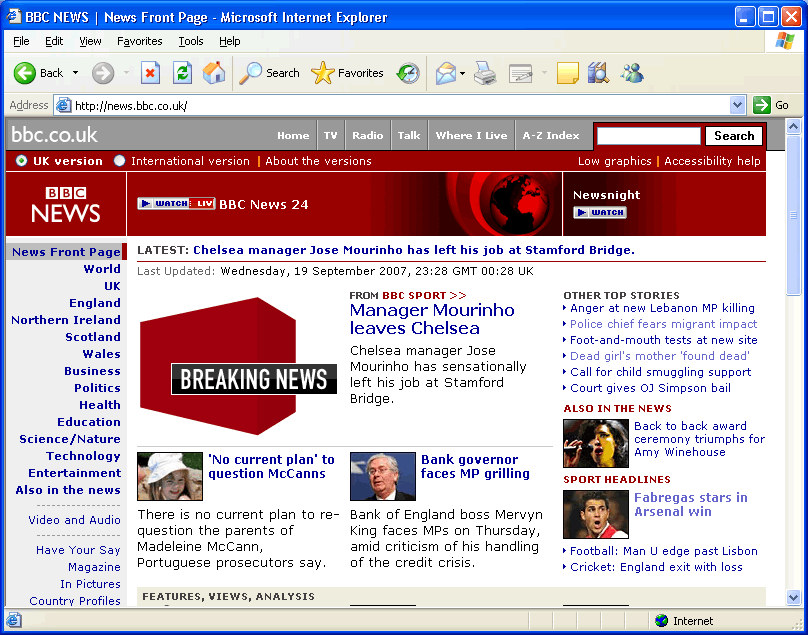Open the History toolbar icon
808x635 pixels.
[x=408, y=73]
